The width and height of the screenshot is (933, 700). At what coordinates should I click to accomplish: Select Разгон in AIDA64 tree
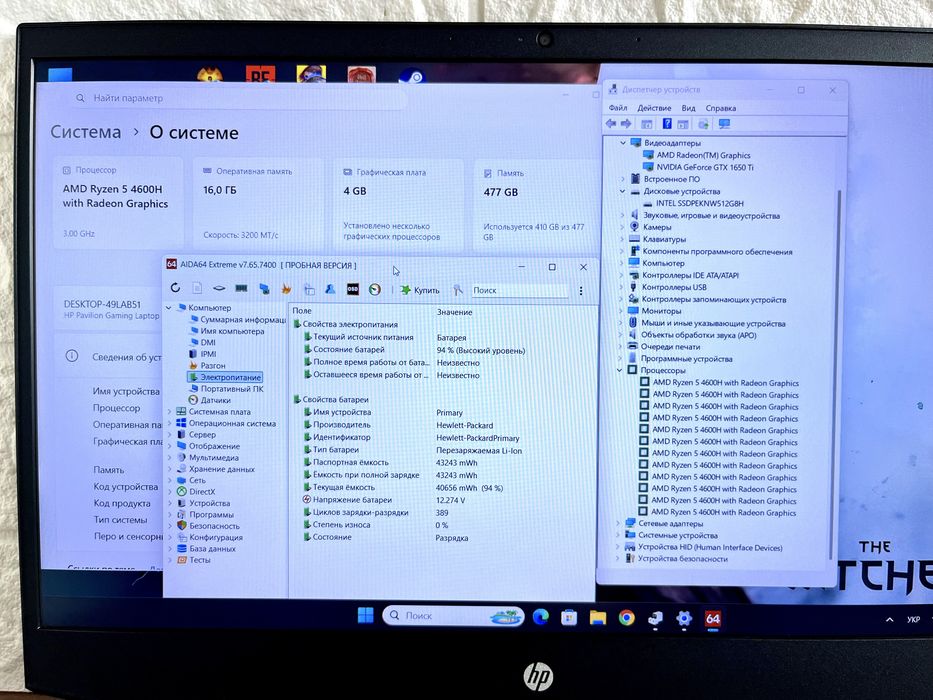[x=207, y=365]
